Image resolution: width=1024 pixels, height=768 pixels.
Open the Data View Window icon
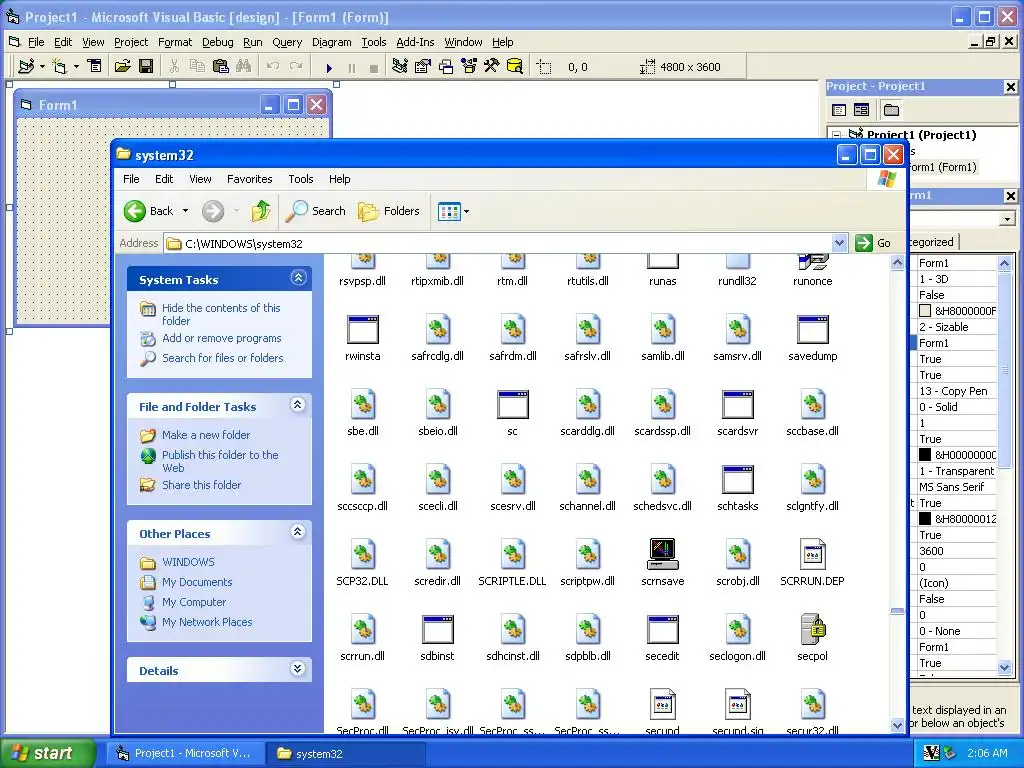(515, 66)
